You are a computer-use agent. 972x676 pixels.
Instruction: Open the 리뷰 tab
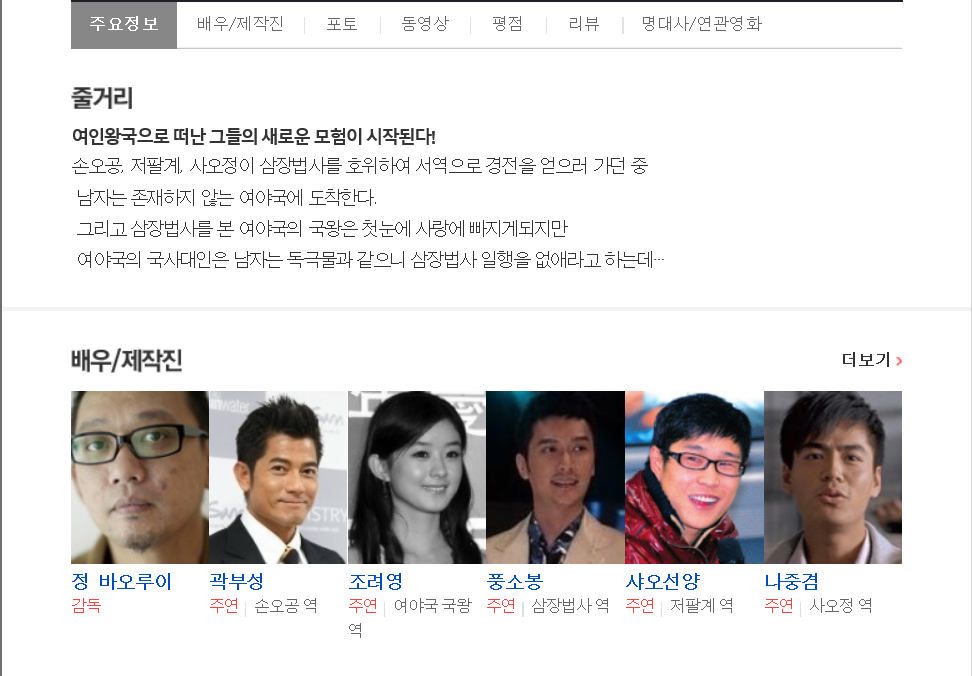pyautogui.click(x=584, y=24)
